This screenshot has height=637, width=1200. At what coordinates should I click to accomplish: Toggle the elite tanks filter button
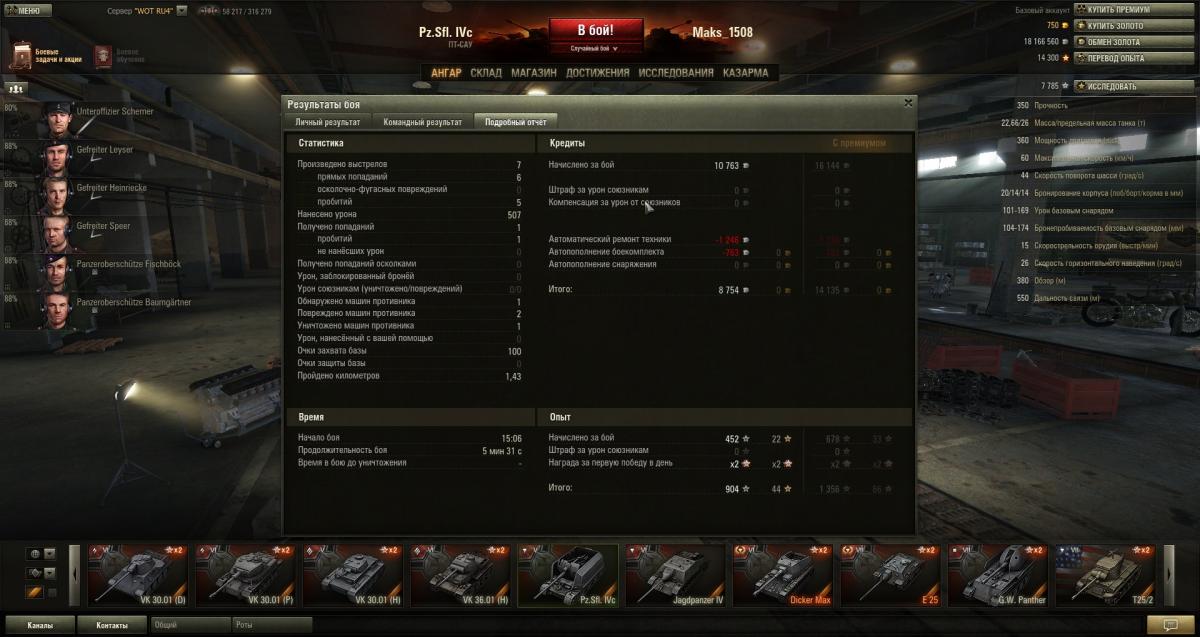33,592
